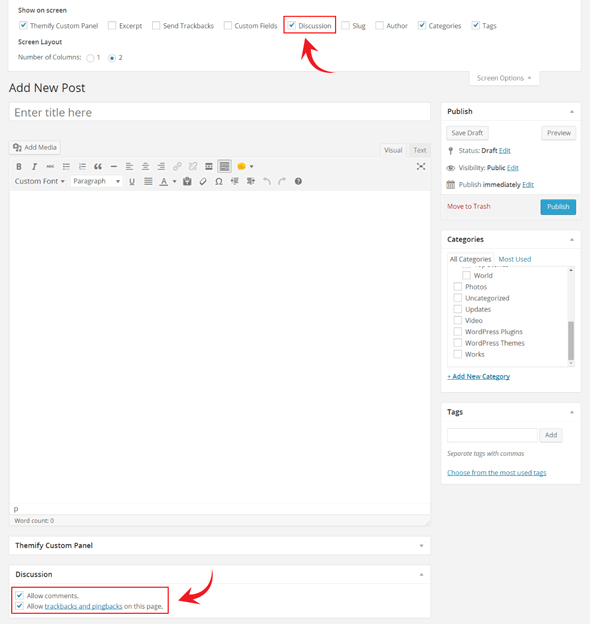Uncheck the Discussion screen option

click(292, 25)
